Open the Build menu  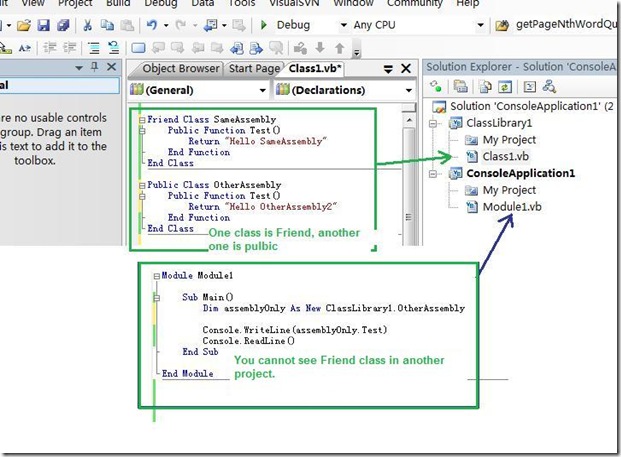coord(118,3)
